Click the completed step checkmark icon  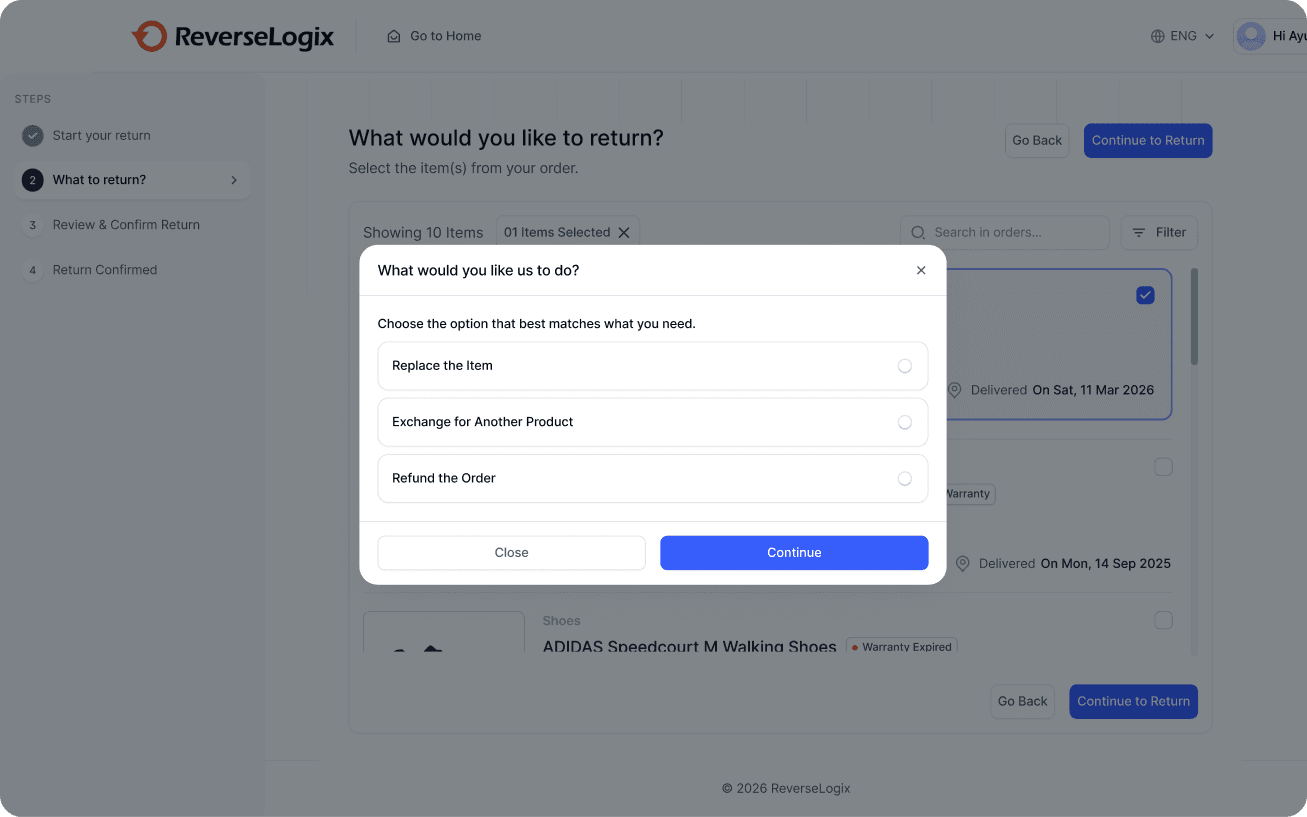pyautogui.click(x=33, y=135)
